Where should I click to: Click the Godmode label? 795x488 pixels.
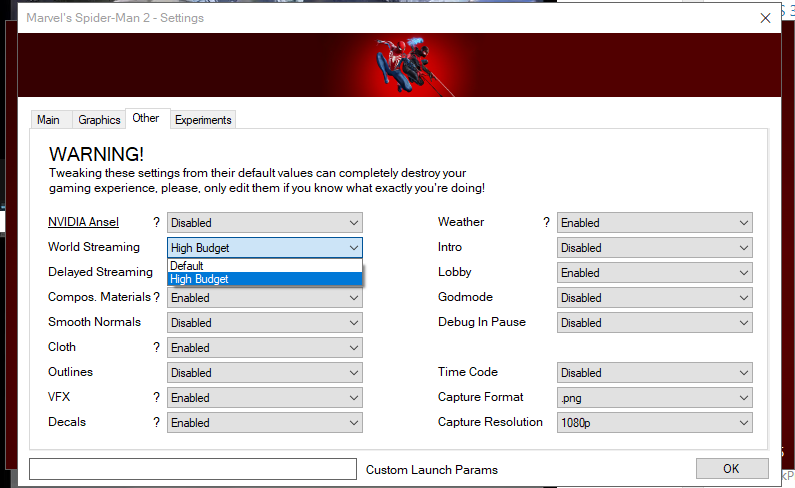pos(465,297)
